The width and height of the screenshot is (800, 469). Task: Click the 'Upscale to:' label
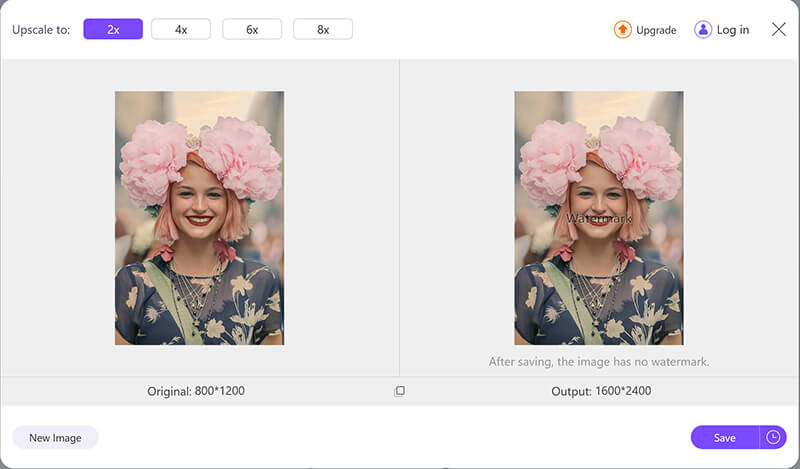(x=41, y=30)
